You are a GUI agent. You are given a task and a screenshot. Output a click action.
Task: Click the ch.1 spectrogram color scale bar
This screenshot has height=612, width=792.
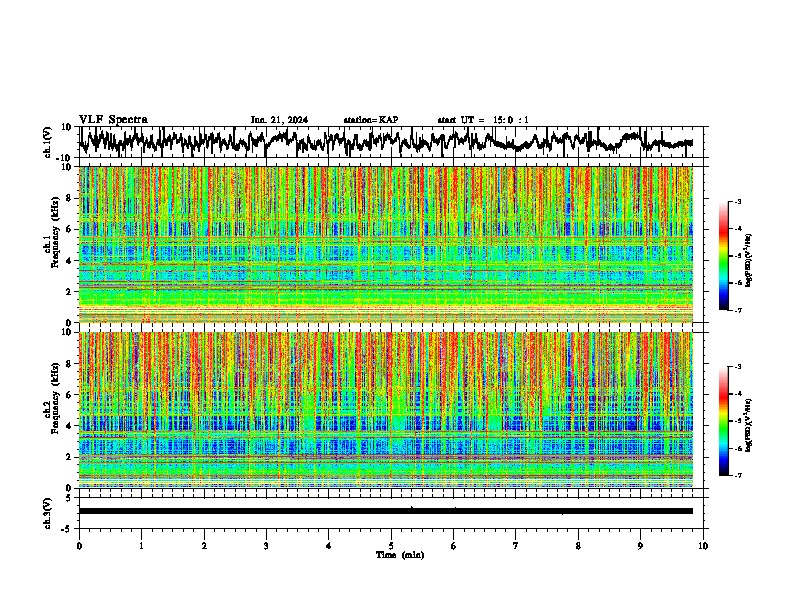724,256
